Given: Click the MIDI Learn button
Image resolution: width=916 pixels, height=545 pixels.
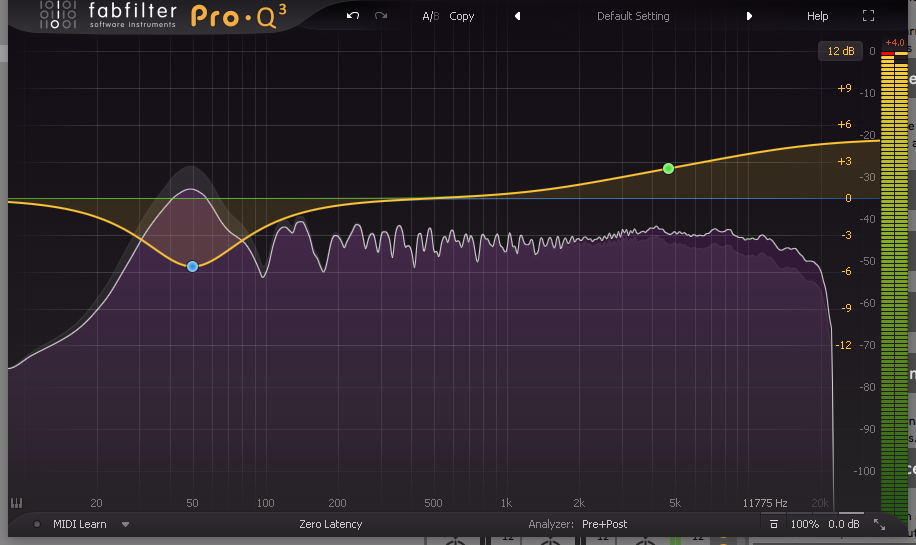Looking at the screenshot, I should pyautogui.click(x=79, y=524).
